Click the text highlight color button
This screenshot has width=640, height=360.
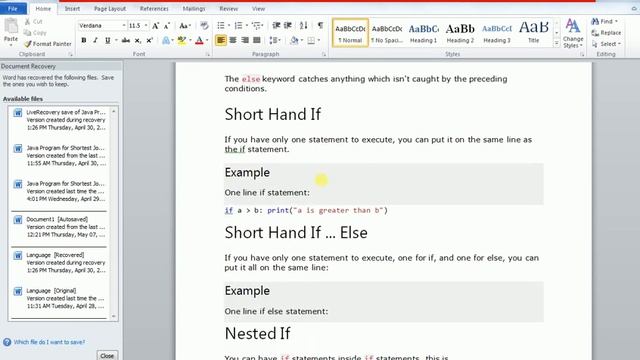(182, 40)
